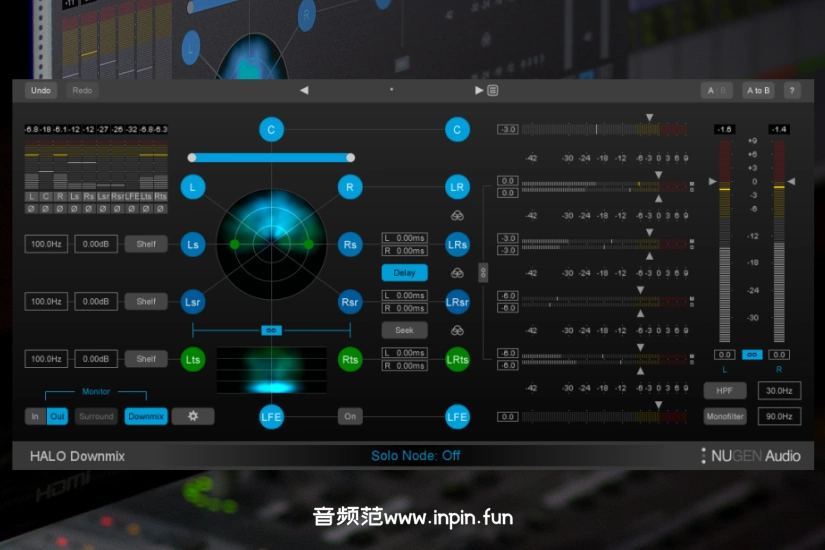The height and width of the screenshot is (550, 825).
Task: Enable the HPF filter
Action: pos(725,391)
